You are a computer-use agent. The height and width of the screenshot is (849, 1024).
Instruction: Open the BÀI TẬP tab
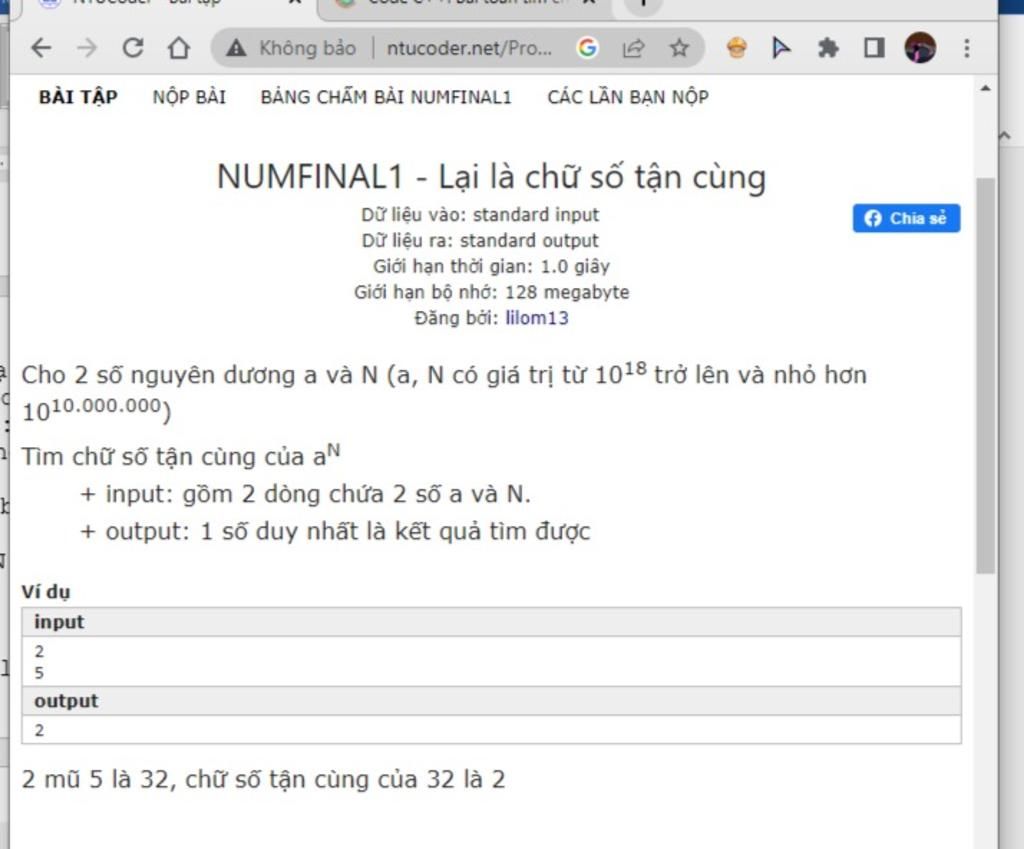[x=78, y=97]
